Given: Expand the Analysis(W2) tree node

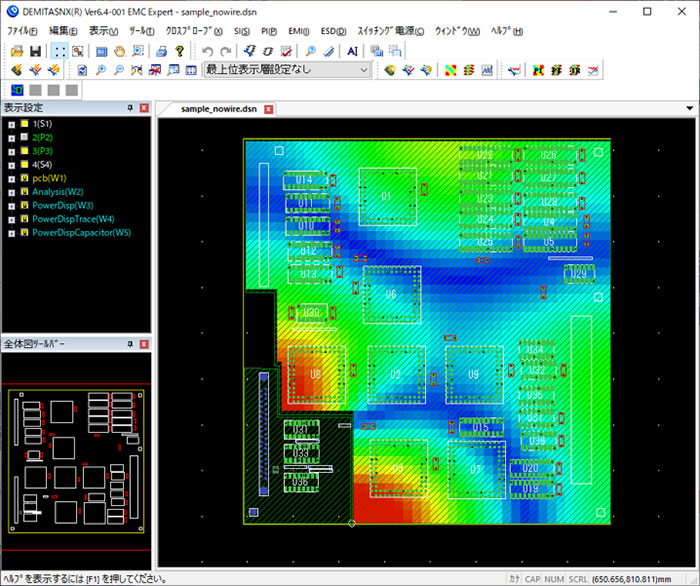Looking at the screenshot, I should click(11, 192).
